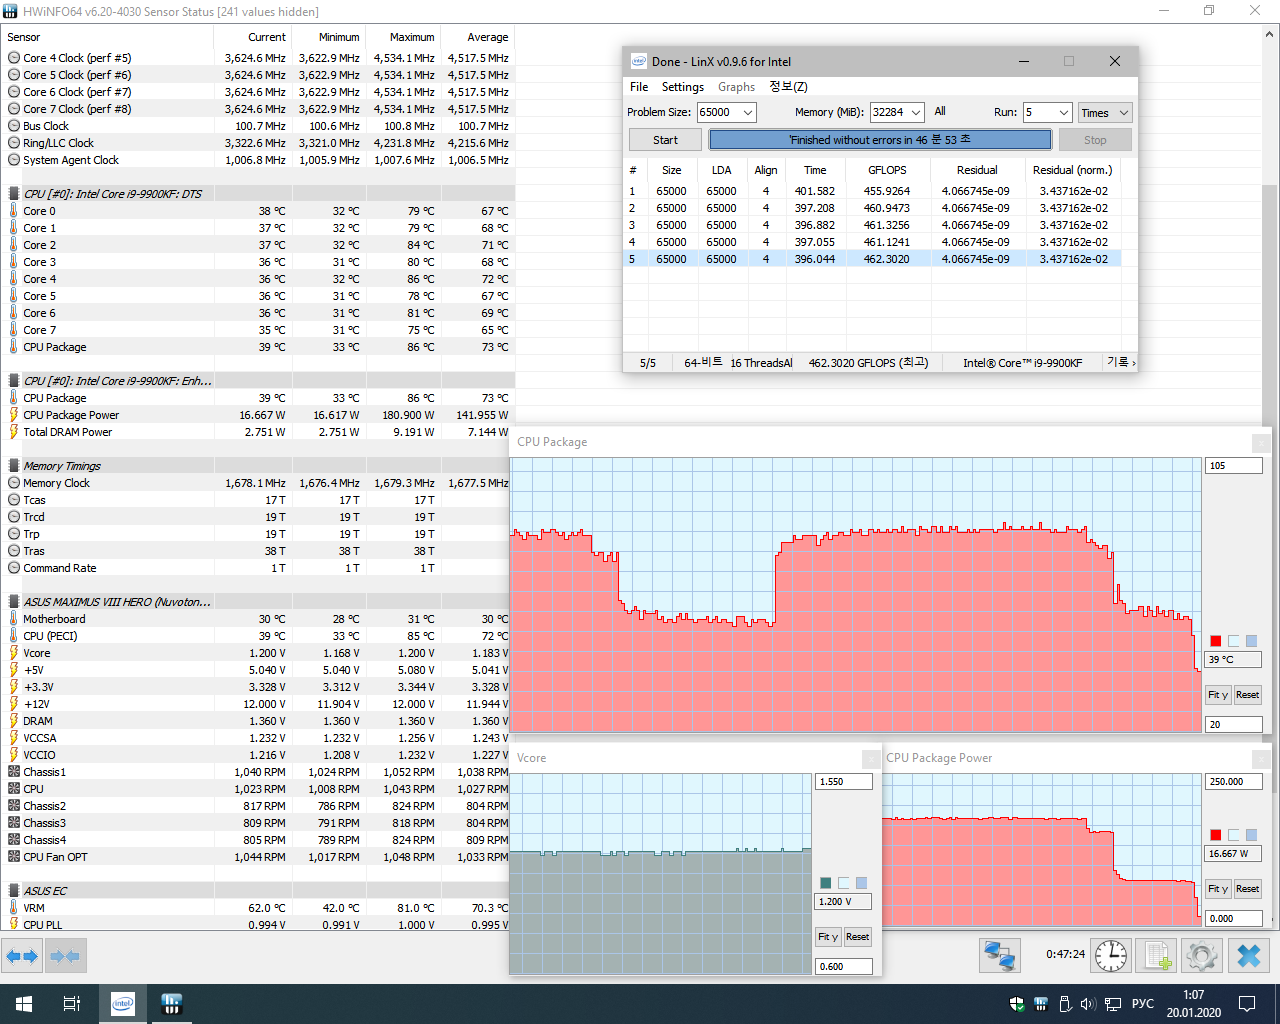Click Reset in the CPU Package Power graph

[1247, 889]
